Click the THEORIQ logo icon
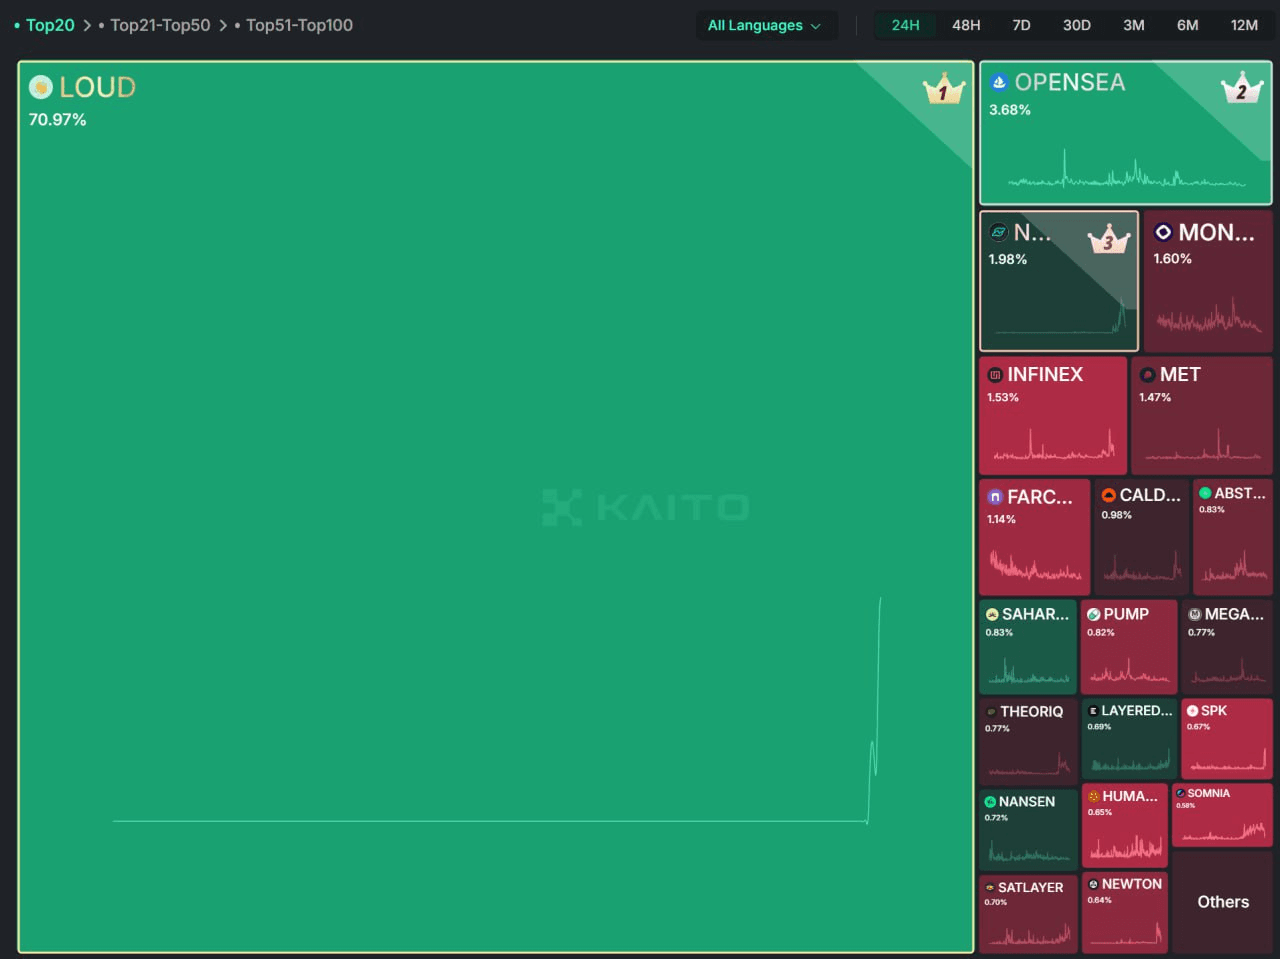The height and width of the screenshot is (959, 1280). (x=991, y=712)
